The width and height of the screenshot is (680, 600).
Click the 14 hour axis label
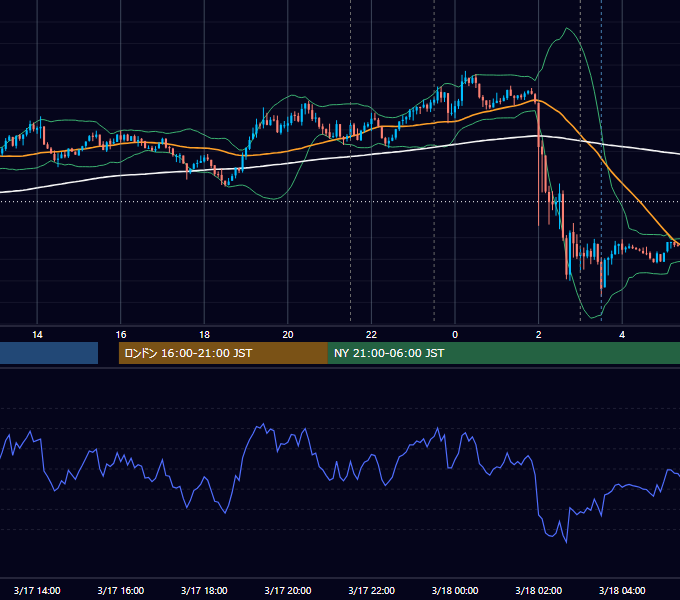pyautogui.click(x=37, y=335)
